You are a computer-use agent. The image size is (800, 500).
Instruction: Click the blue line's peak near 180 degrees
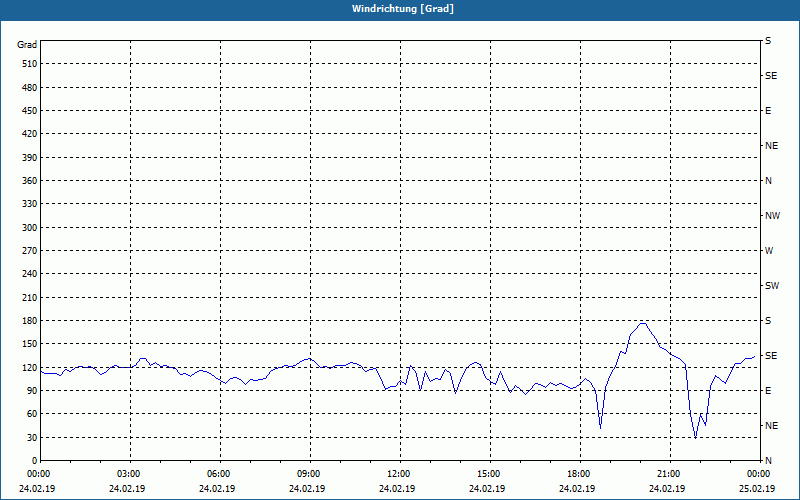point(643,323)
